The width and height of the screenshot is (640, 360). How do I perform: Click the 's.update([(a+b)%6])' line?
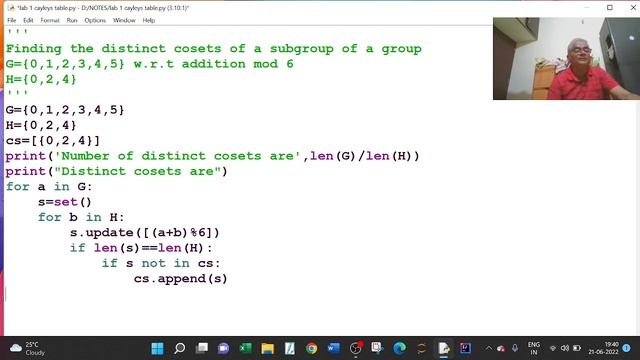[144, 233]
